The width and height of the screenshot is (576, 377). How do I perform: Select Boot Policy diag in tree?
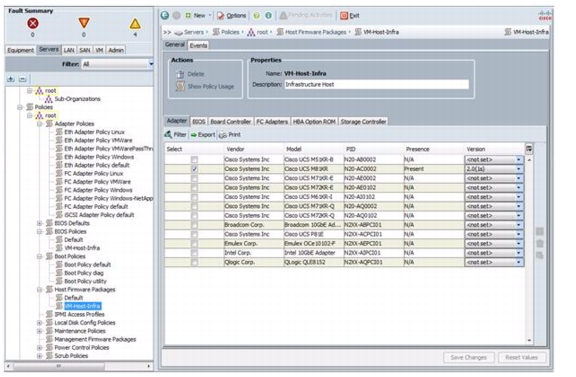(x=84, y=273)
